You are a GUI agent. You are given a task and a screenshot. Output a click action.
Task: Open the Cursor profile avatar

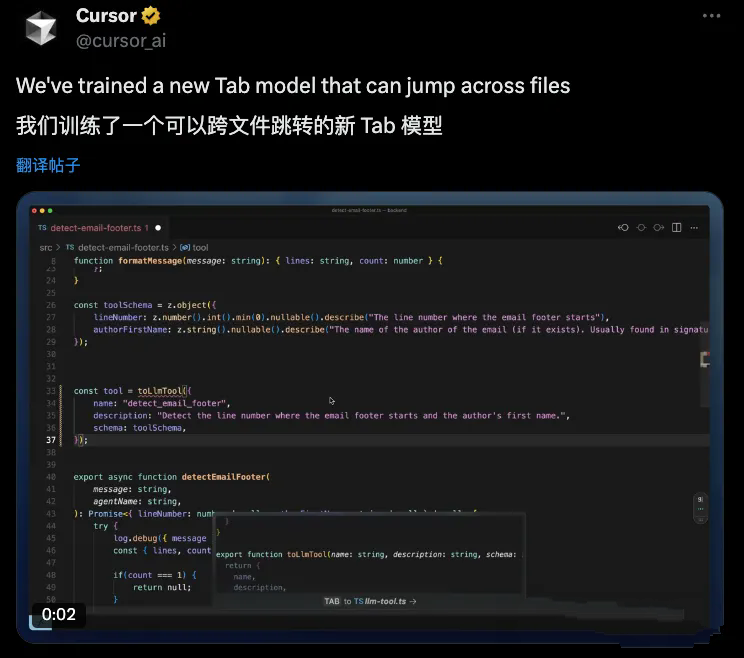pos(41,28)
